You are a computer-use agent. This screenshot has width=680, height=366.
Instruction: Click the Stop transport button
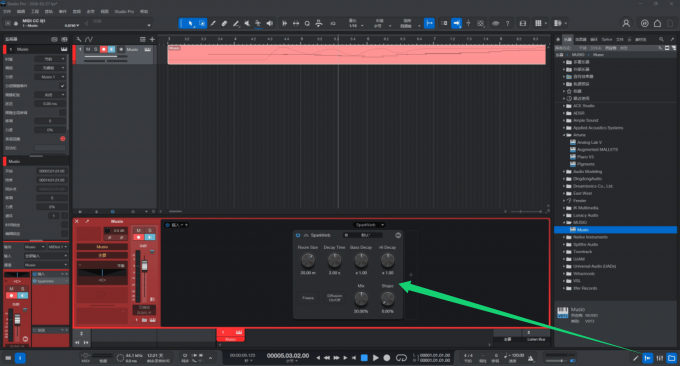click(x=364, y=358)
